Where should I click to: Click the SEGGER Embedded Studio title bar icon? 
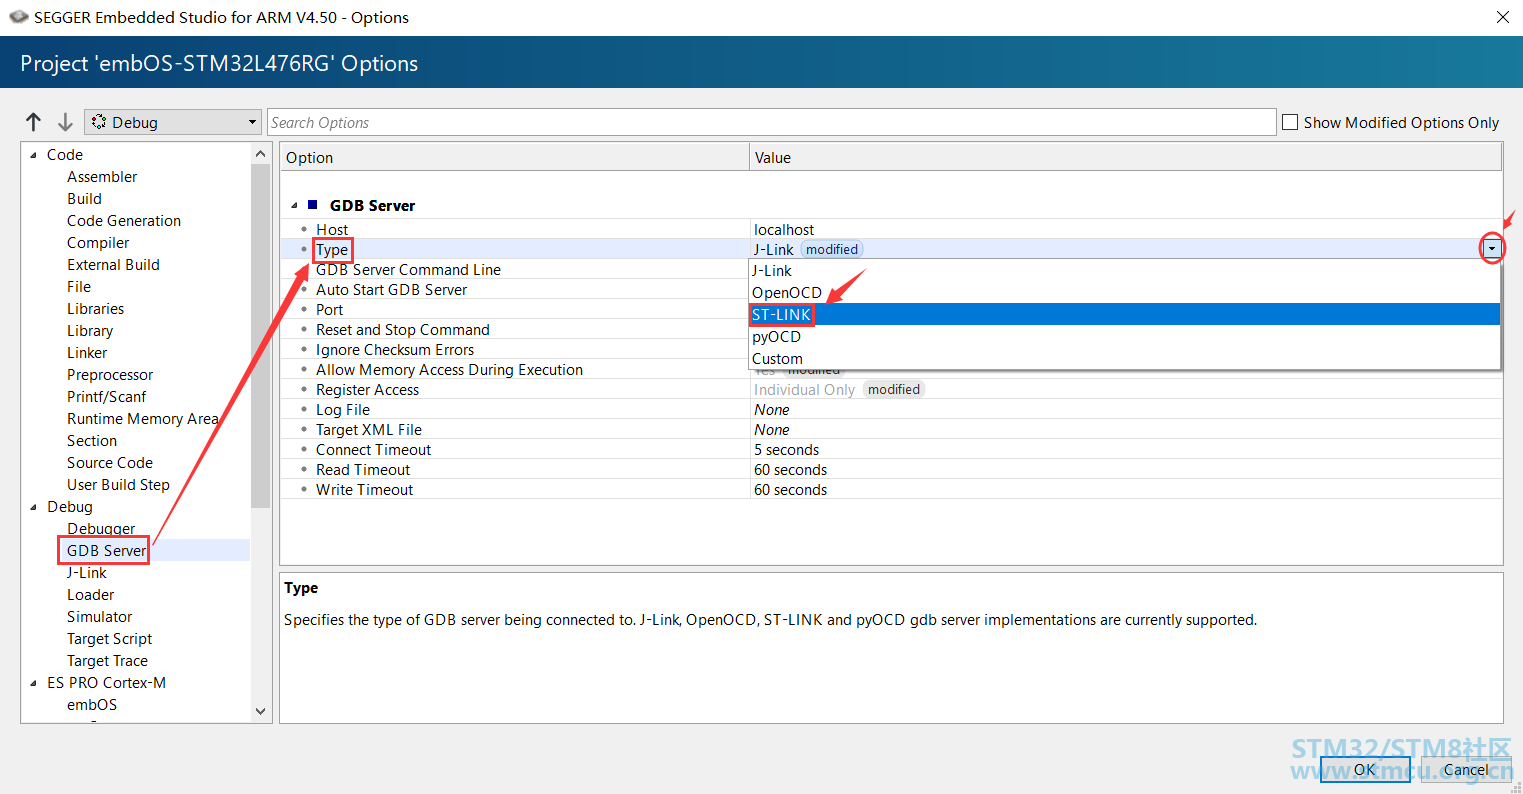click(x=18, y=17)
